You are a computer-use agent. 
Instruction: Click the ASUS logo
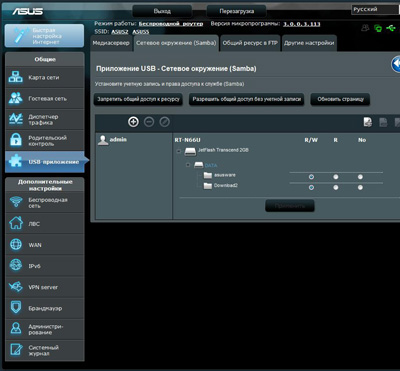pyautogui.click(x=28, y=11)
